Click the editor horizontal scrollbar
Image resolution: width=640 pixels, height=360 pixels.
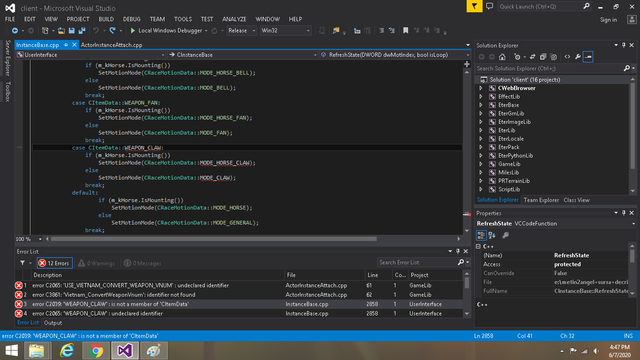pos(213,239)
